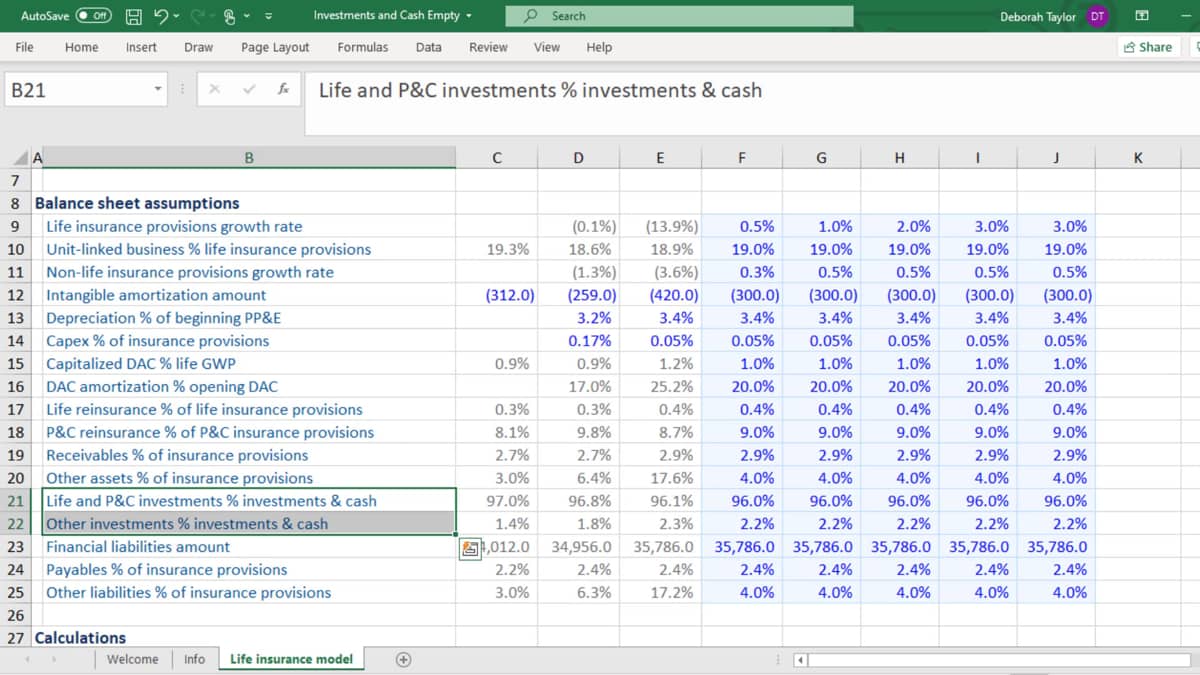
Task: Open Customize Quick Access Toolbar dropdown
Action: click(x=269, y=16)
